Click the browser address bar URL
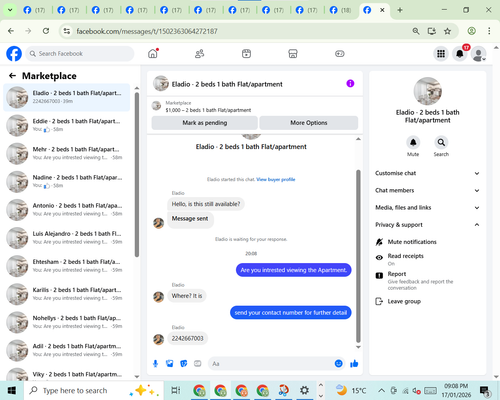 (147, 31)
